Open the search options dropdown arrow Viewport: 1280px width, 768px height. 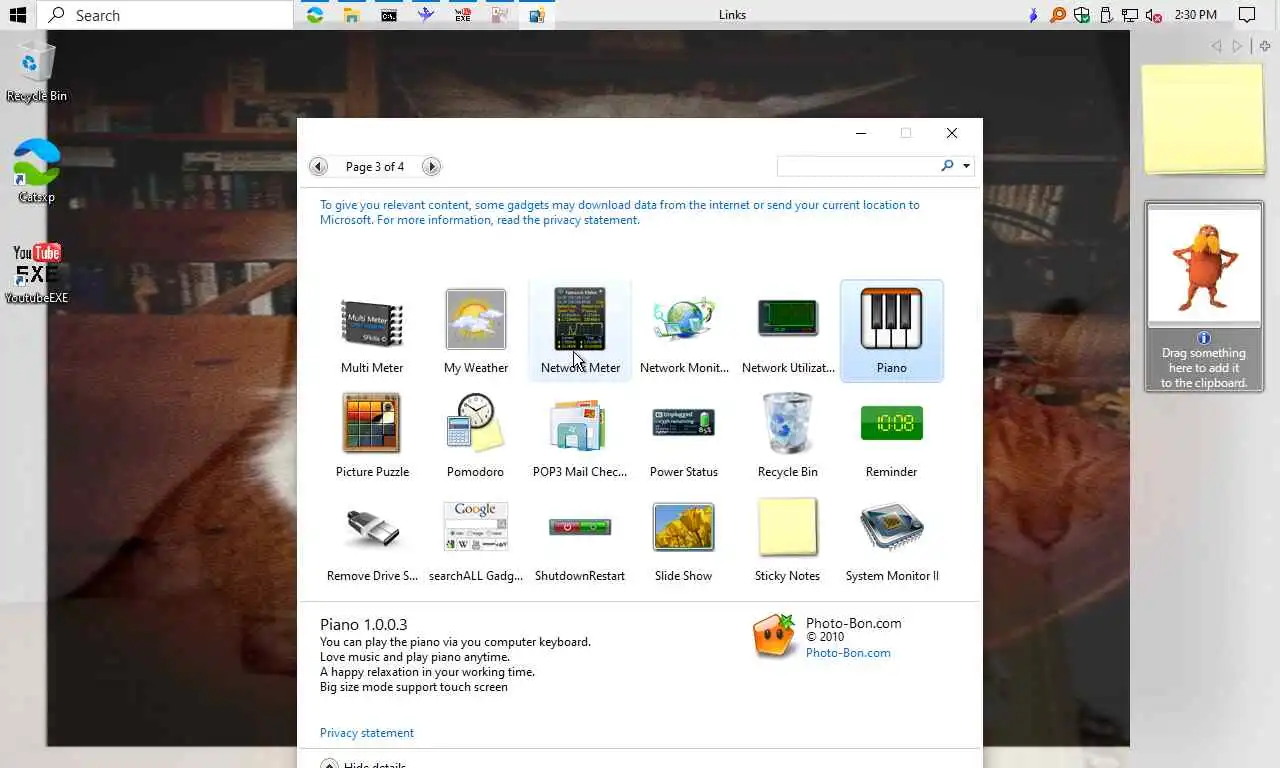tap(966, 166)
